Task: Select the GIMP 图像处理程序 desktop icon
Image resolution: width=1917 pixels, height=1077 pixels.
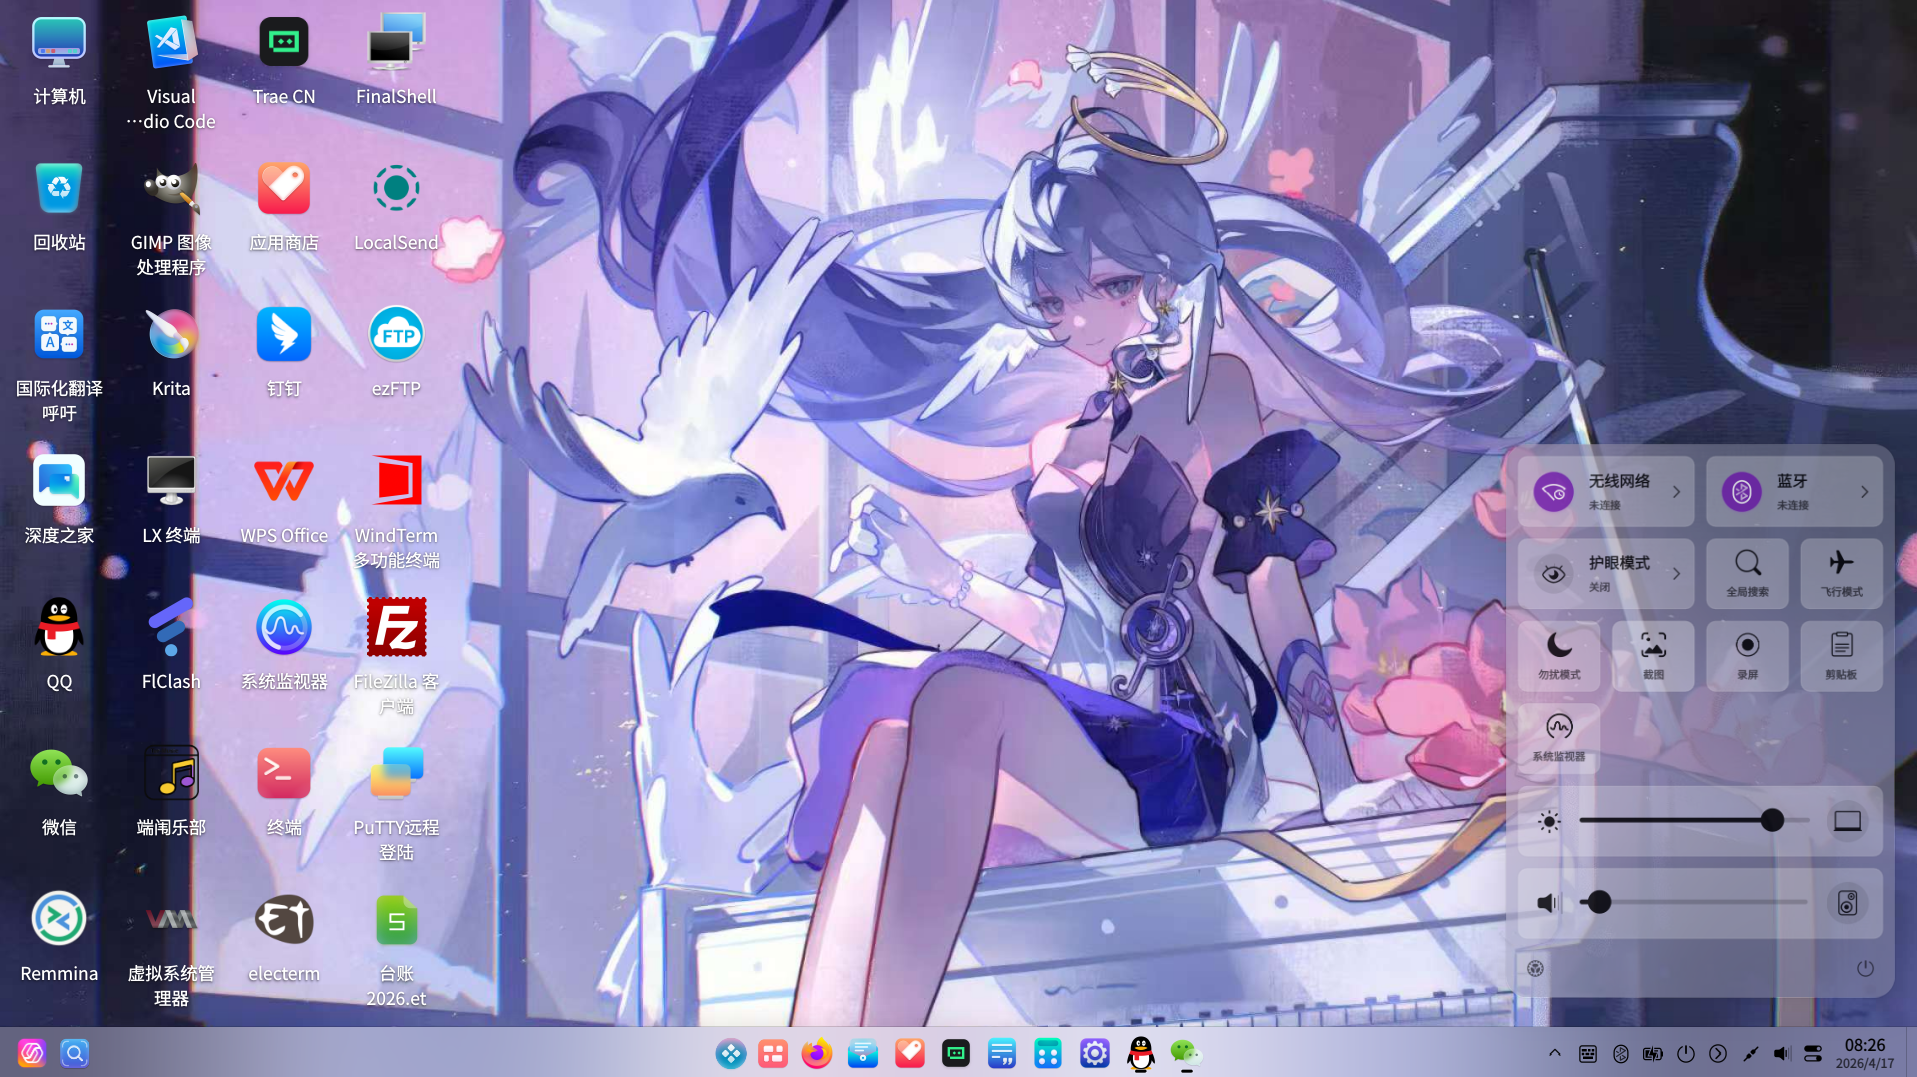Action: pos(171,188)
